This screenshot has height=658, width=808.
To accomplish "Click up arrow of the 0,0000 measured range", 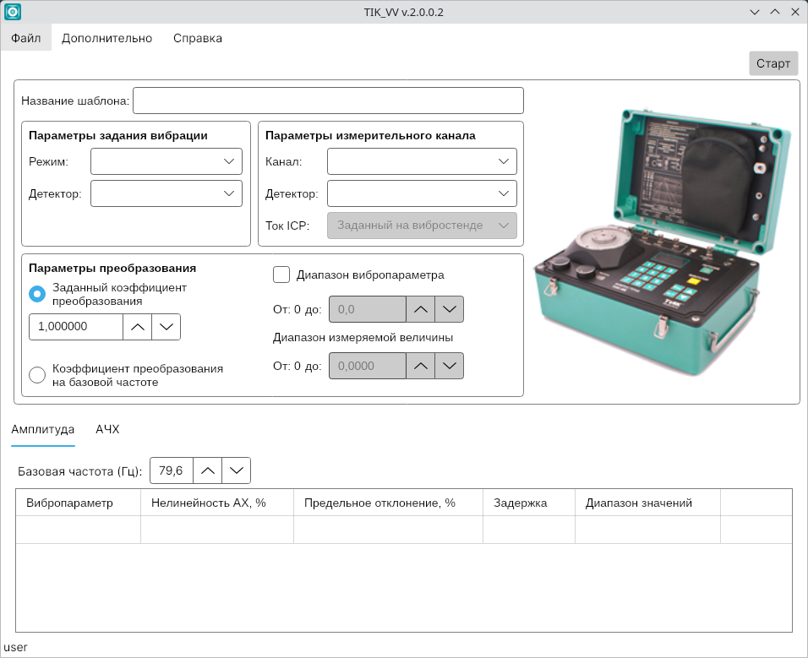I will coord(420,366).
